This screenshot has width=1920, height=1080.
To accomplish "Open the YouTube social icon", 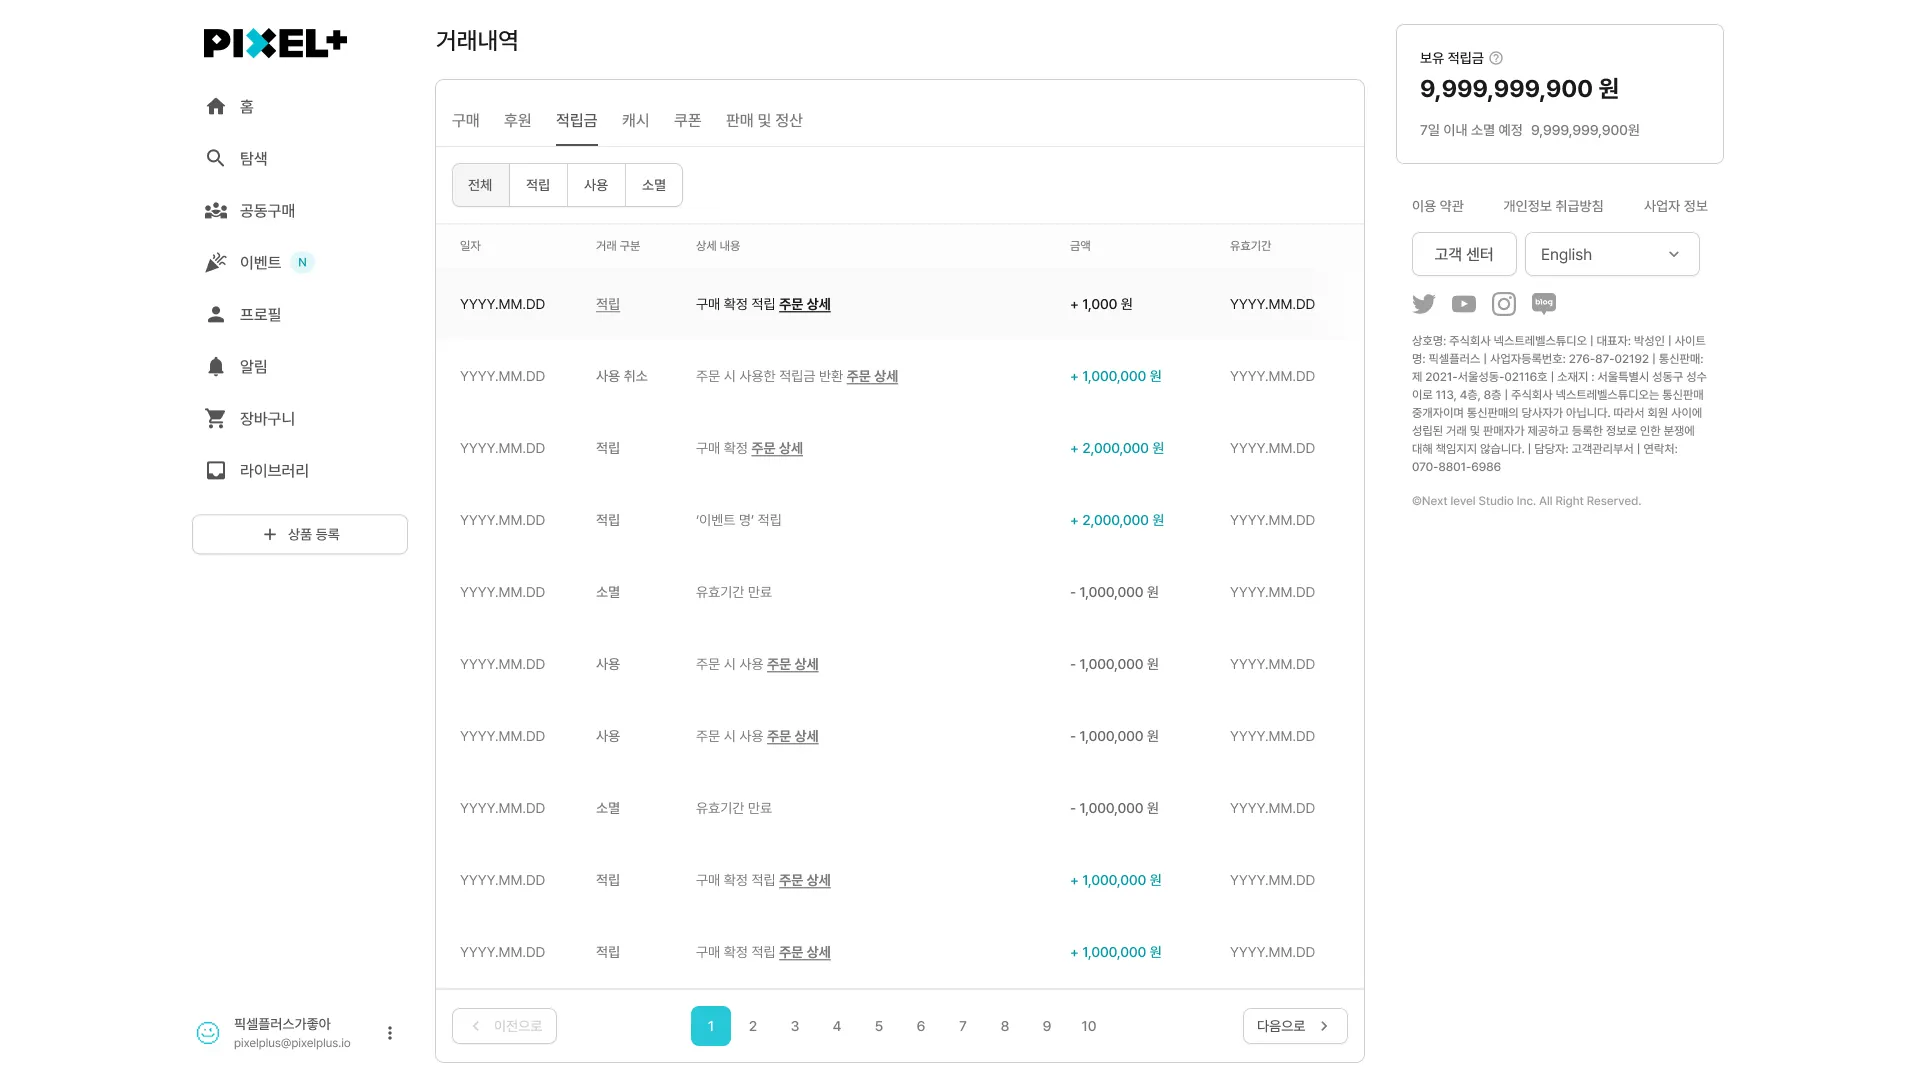I will pos(1463,304).
